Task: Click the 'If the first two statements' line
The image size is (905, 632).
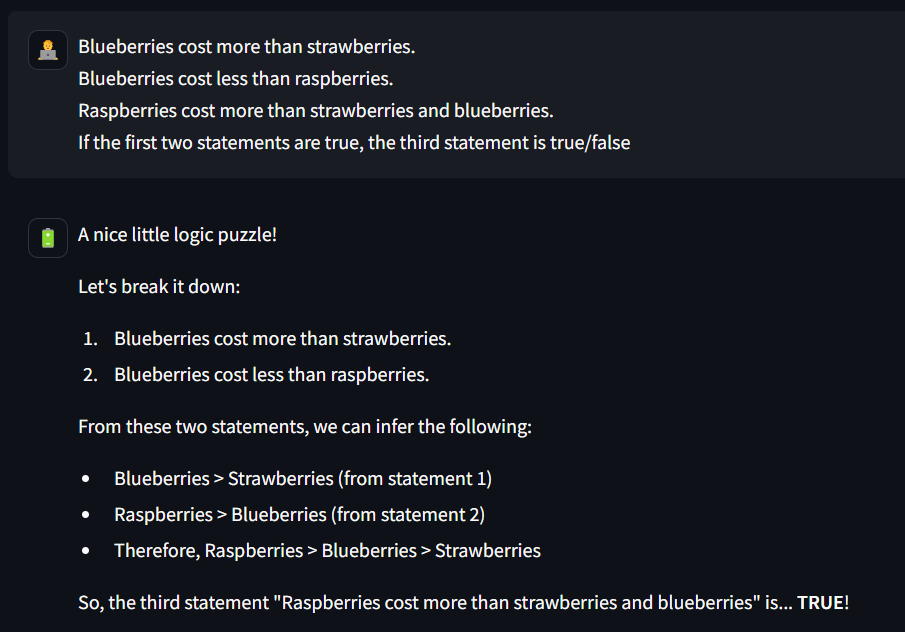Action: pyautogui.click(x=354, y=143)
